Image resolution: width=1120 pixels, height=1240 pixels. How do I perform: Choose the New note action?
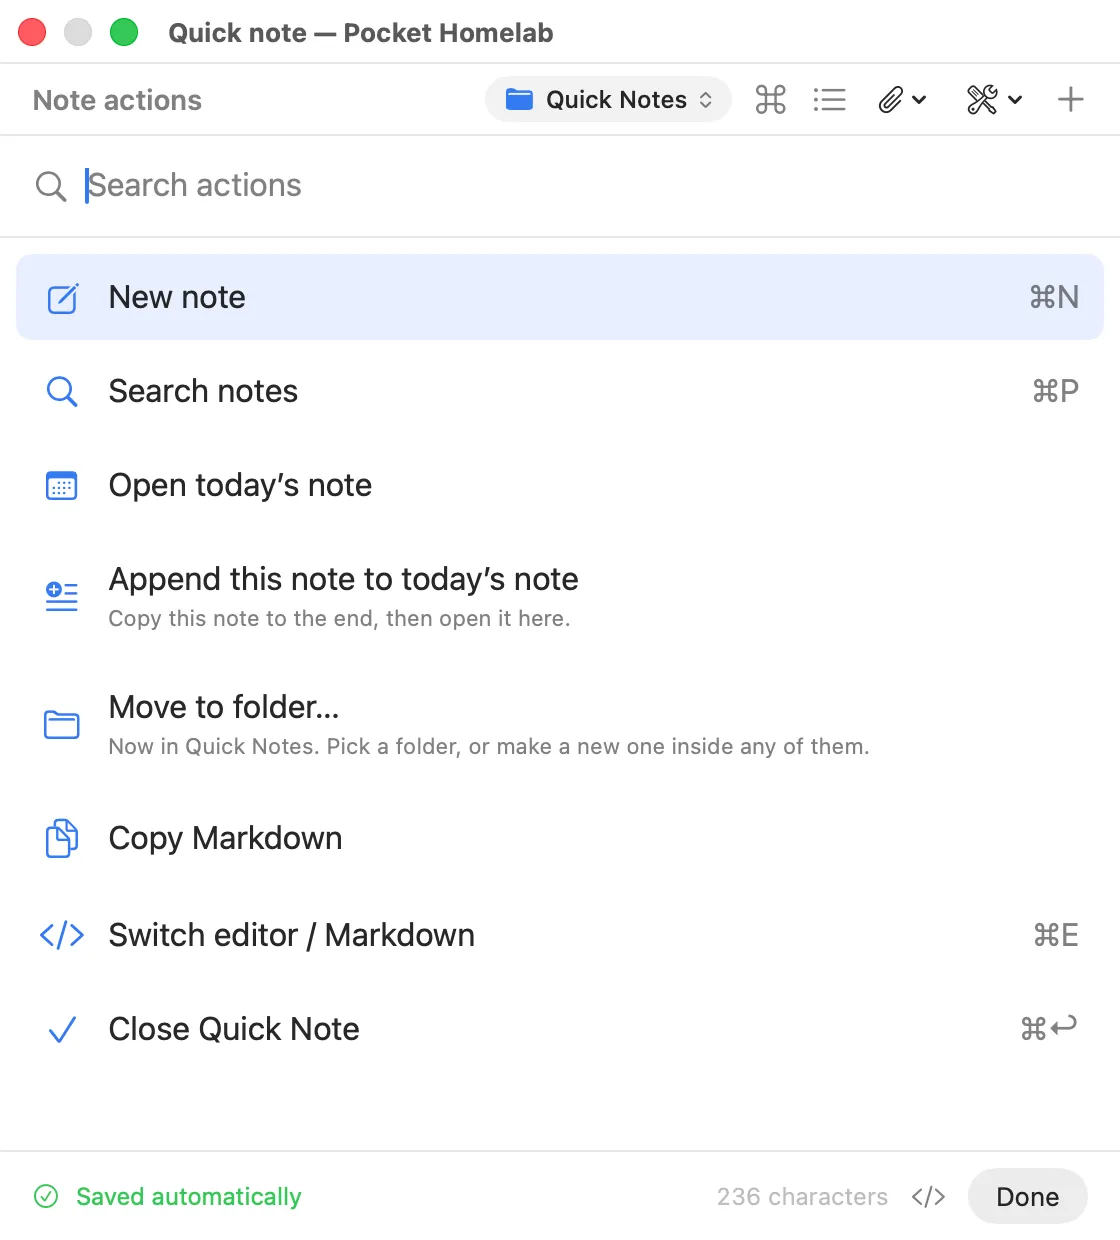(x=560, y=297)
